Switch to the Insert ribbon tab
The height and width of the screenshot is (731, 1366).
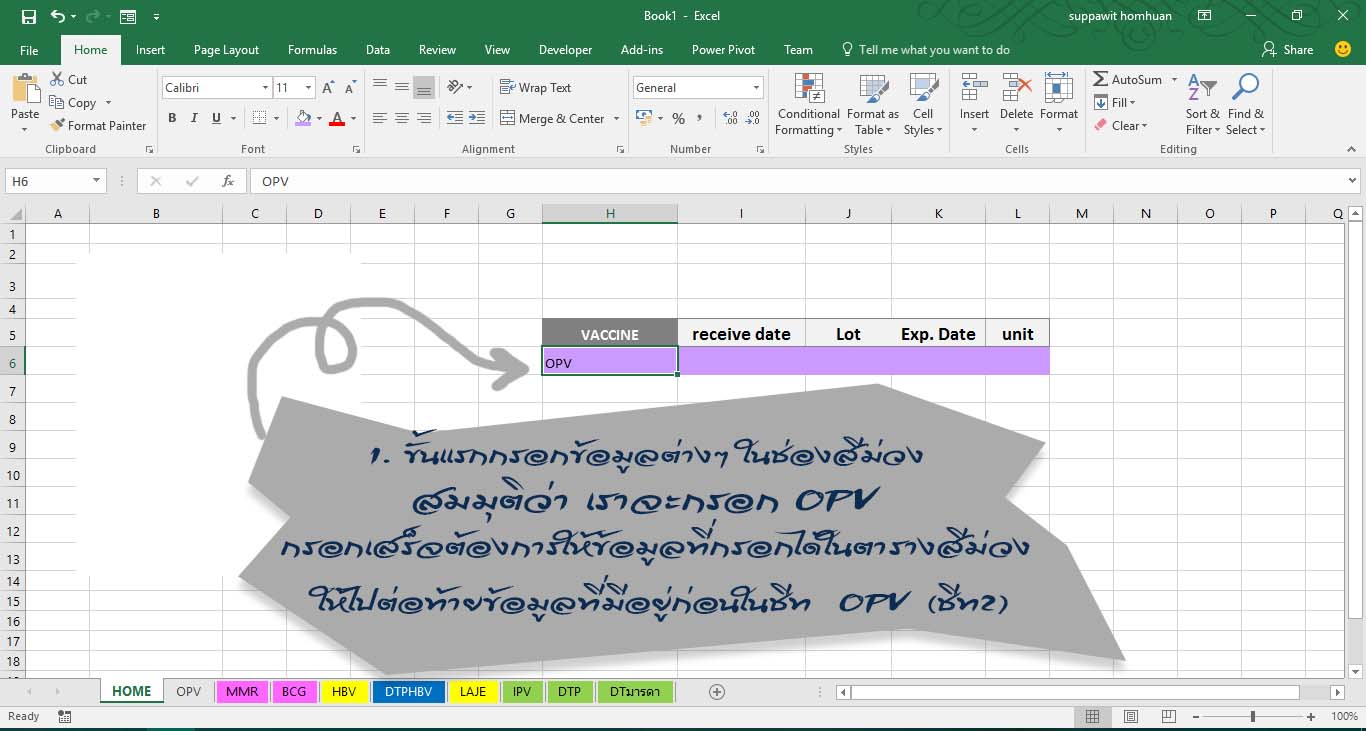coord(150,50)
